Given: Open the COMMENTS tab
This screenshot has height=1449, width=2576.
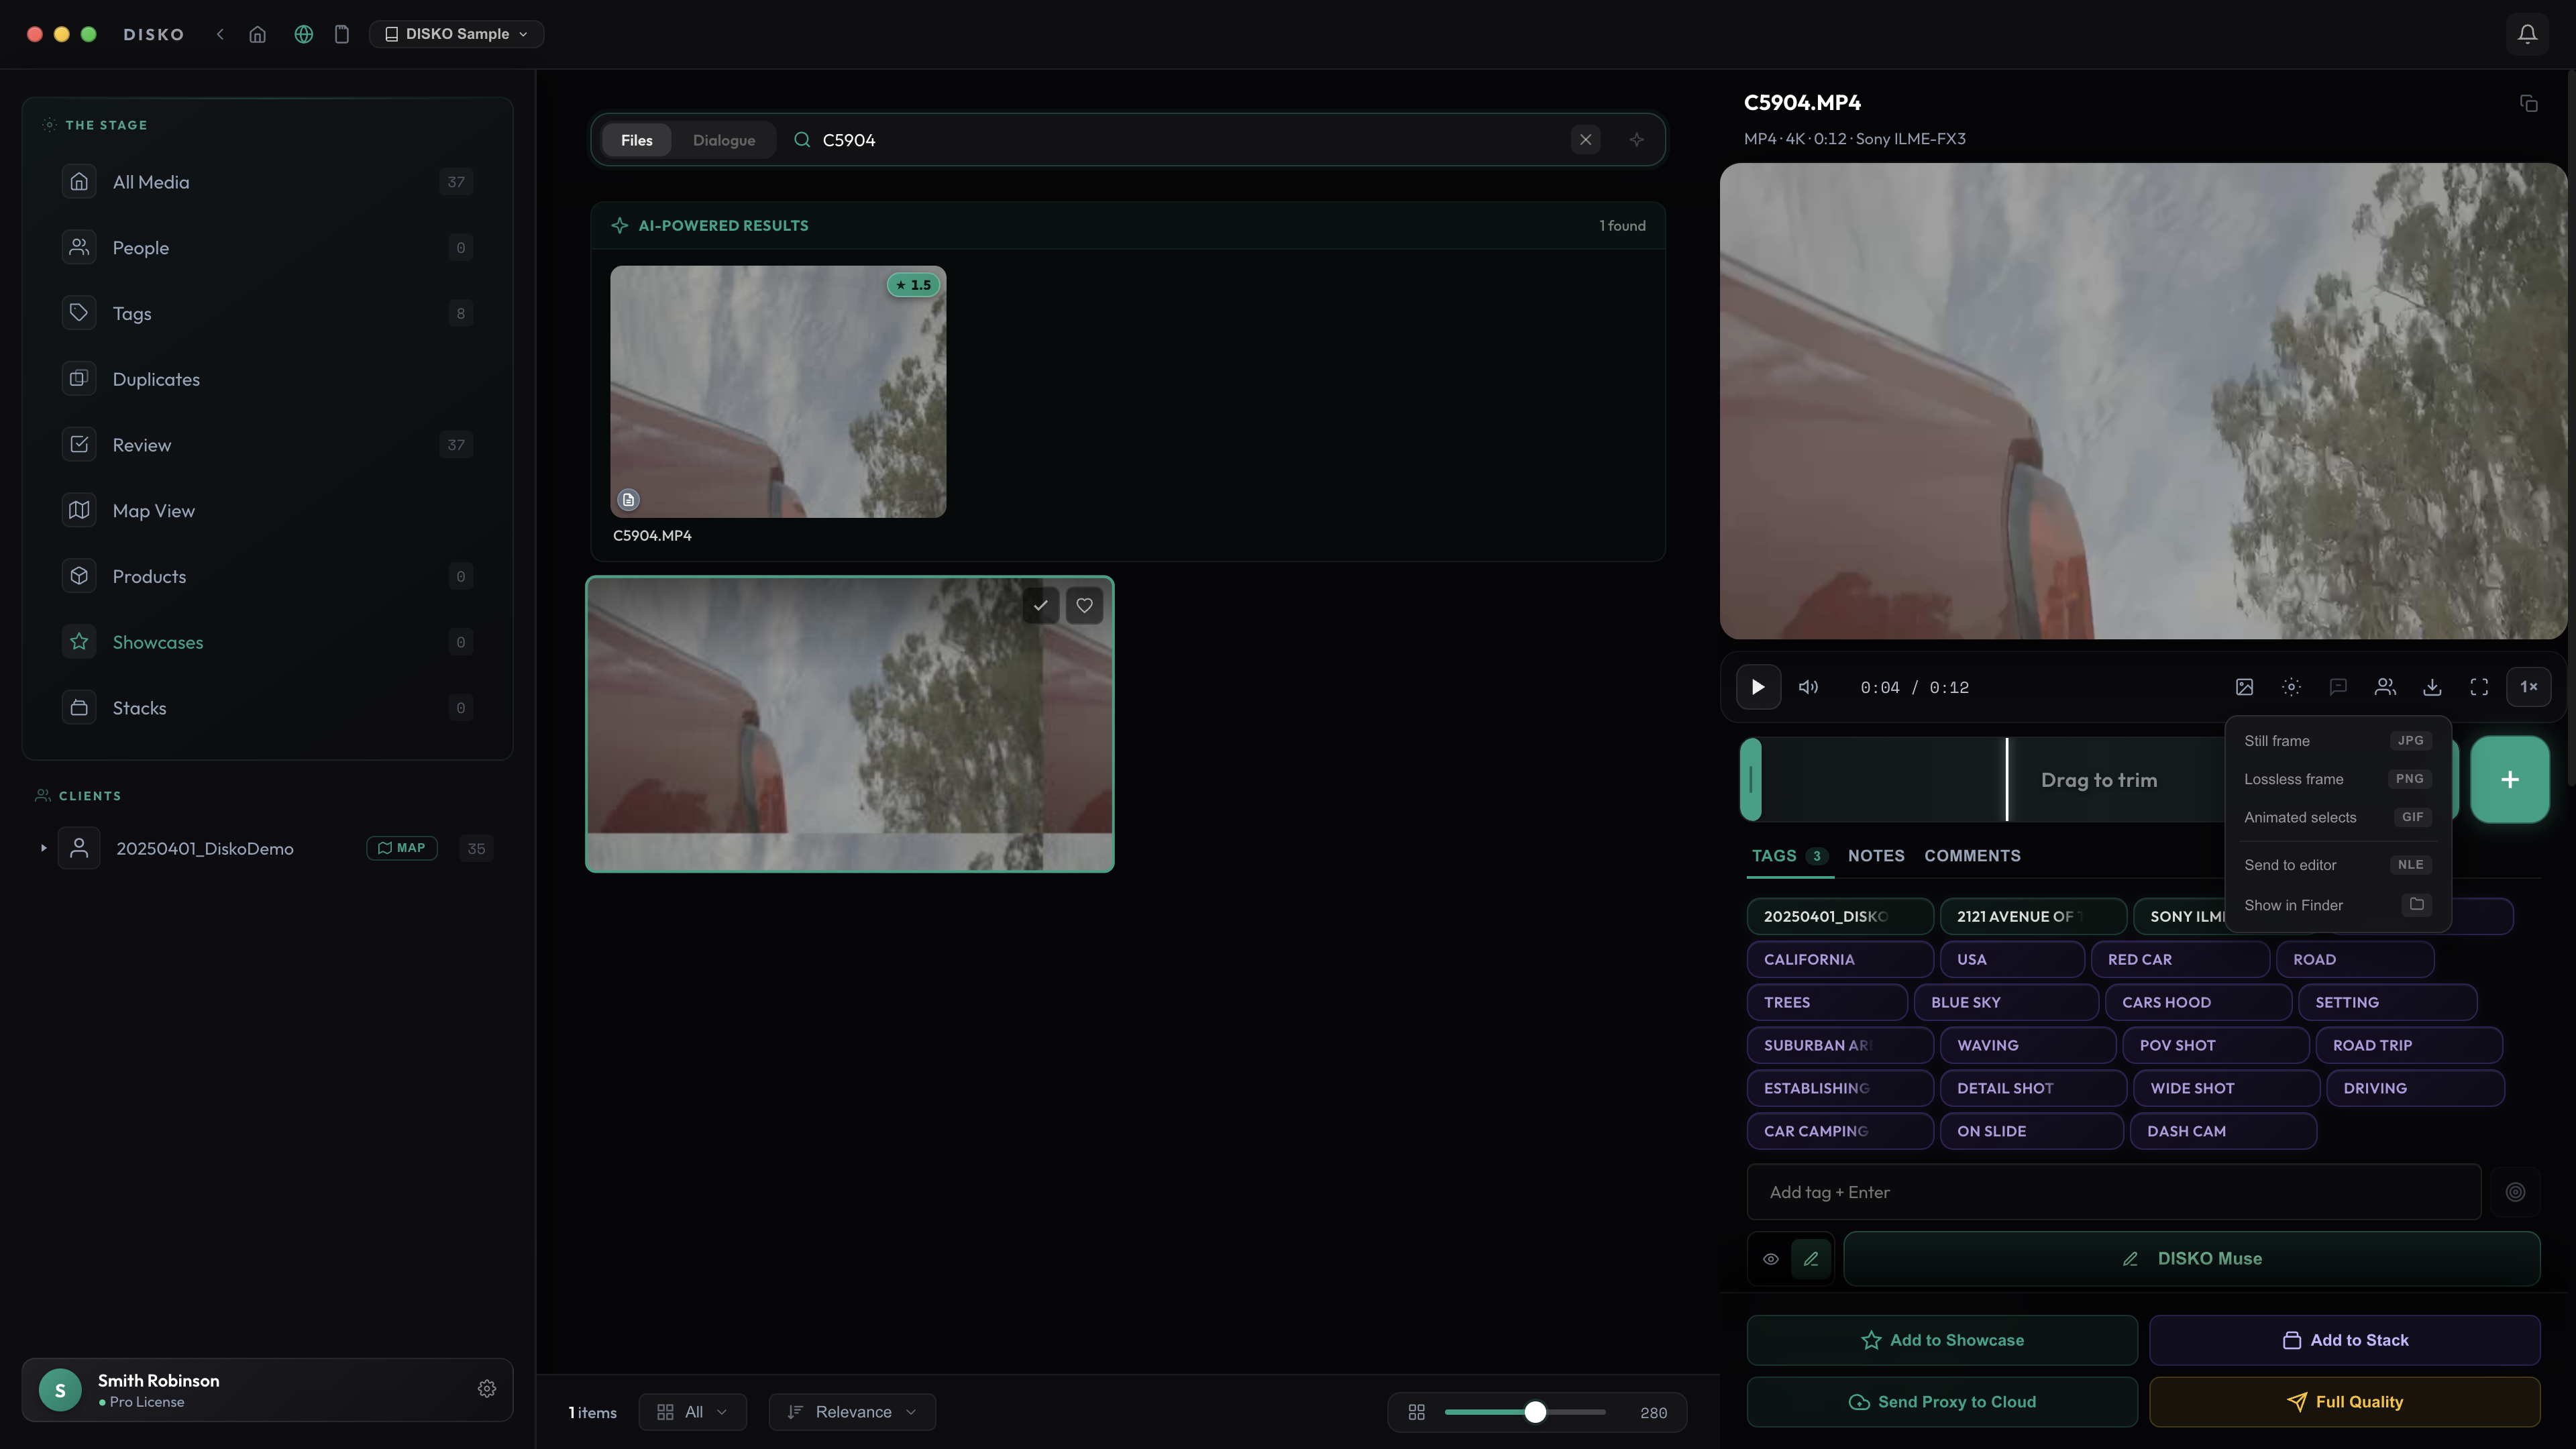Looking at the screenshot, I should pyautogui.click(x=1972, y=856).
